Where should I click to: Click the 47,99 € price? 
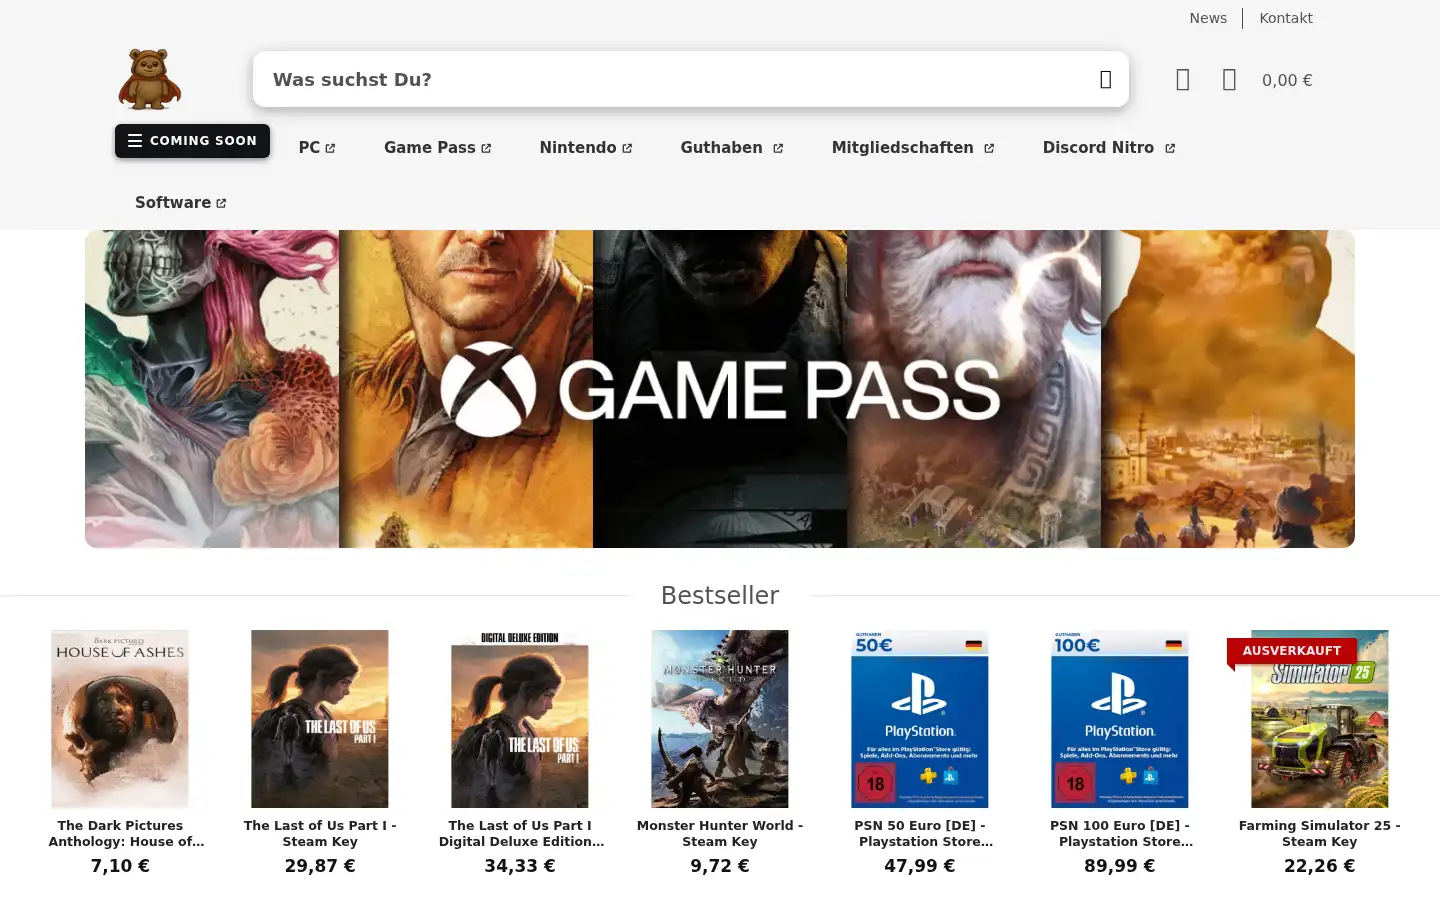click(x=920, y=866)
